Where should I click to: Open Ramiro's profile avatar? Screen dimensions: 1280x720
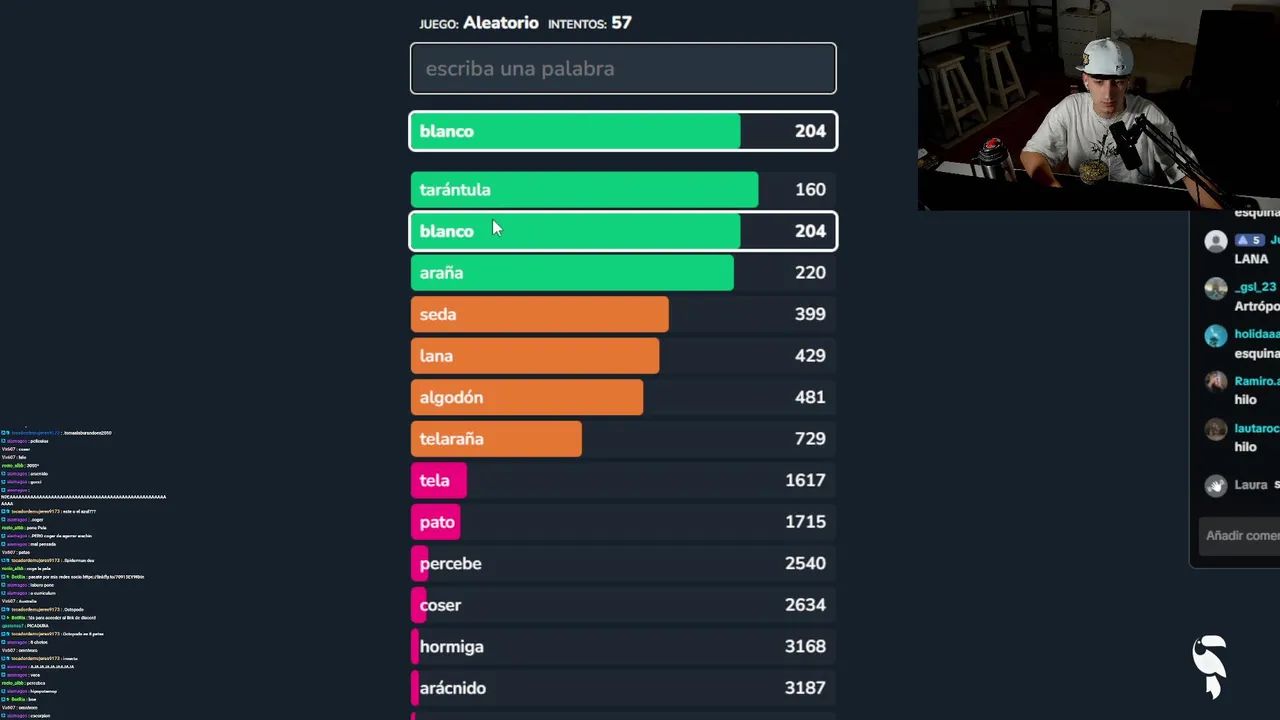pyautogui.click(x=1216, y=382)
